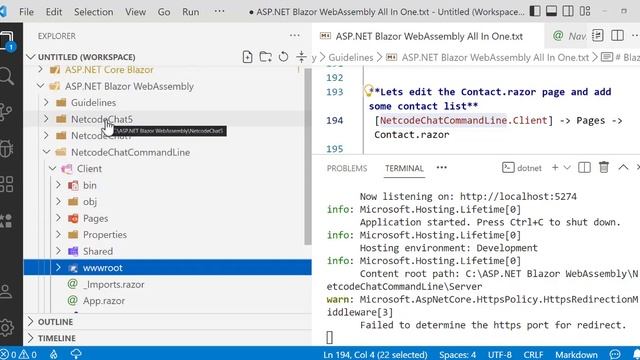This screenshot has width=640, height=360.
Task: Expand the wwwroot folder
Action: 58,267
